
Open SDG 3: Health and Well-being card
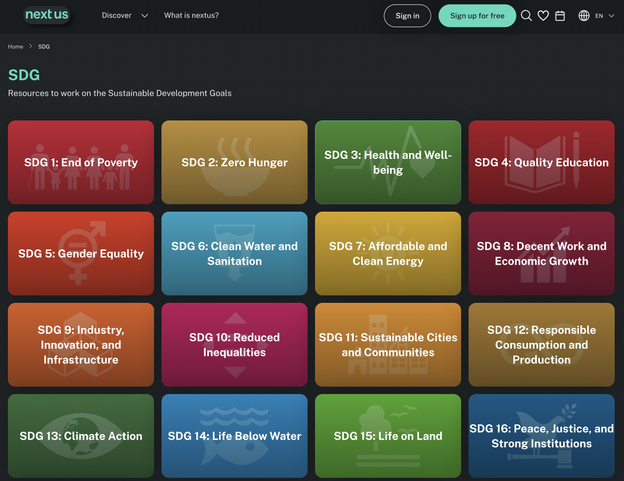(x=388, y=162)
